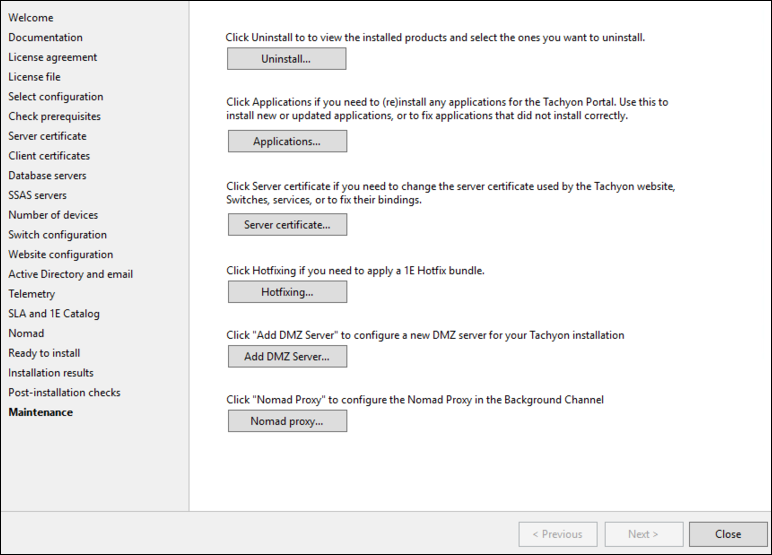The height and width of the screenshot is (555, 772).
Task: Navigate to the SSAS servers page
Action: tap(38, 195)
